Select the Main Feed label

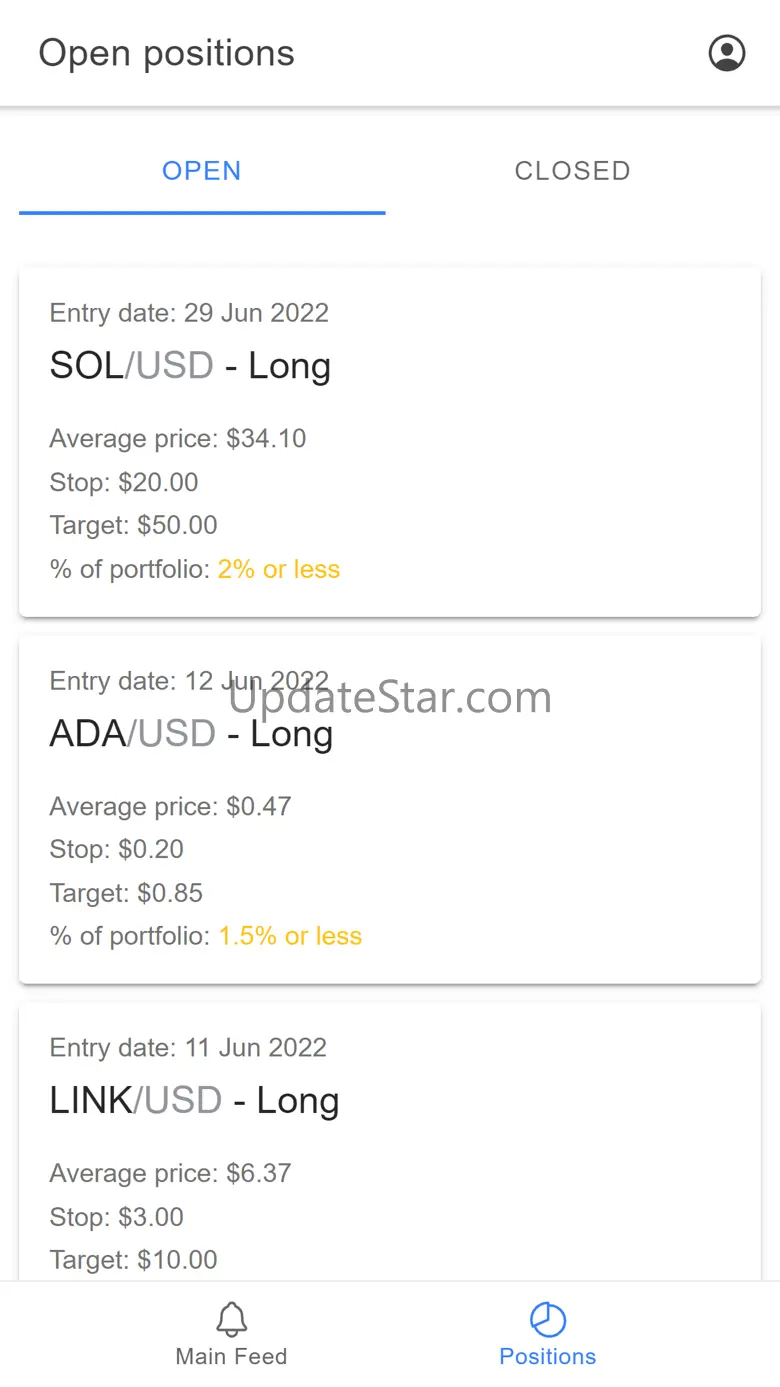232,1357
